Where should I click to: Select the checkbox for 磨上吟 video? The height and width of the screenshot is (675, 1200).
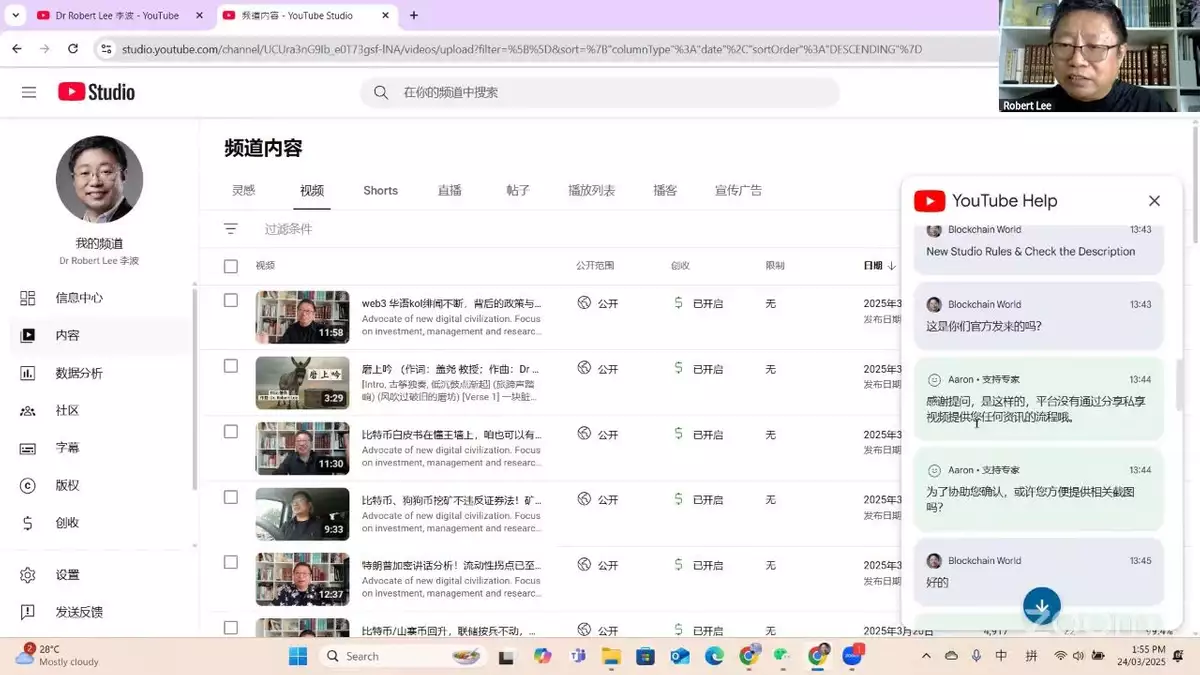tap(231, 366)
